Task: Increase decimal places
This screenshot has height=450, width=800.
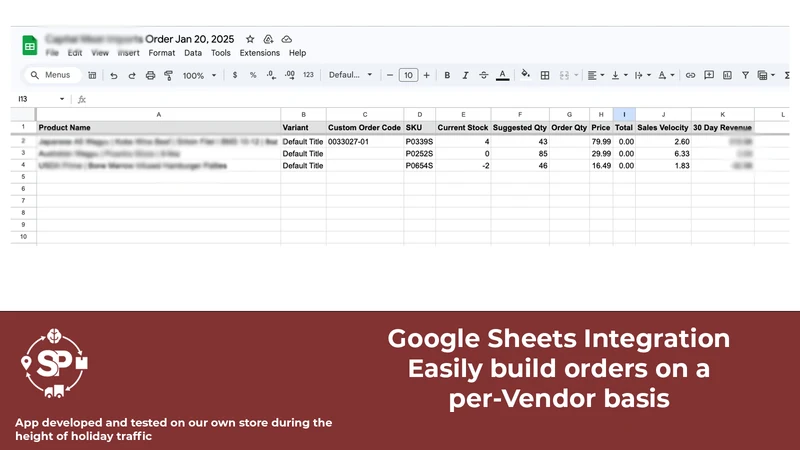Action: tap(290, 75)
